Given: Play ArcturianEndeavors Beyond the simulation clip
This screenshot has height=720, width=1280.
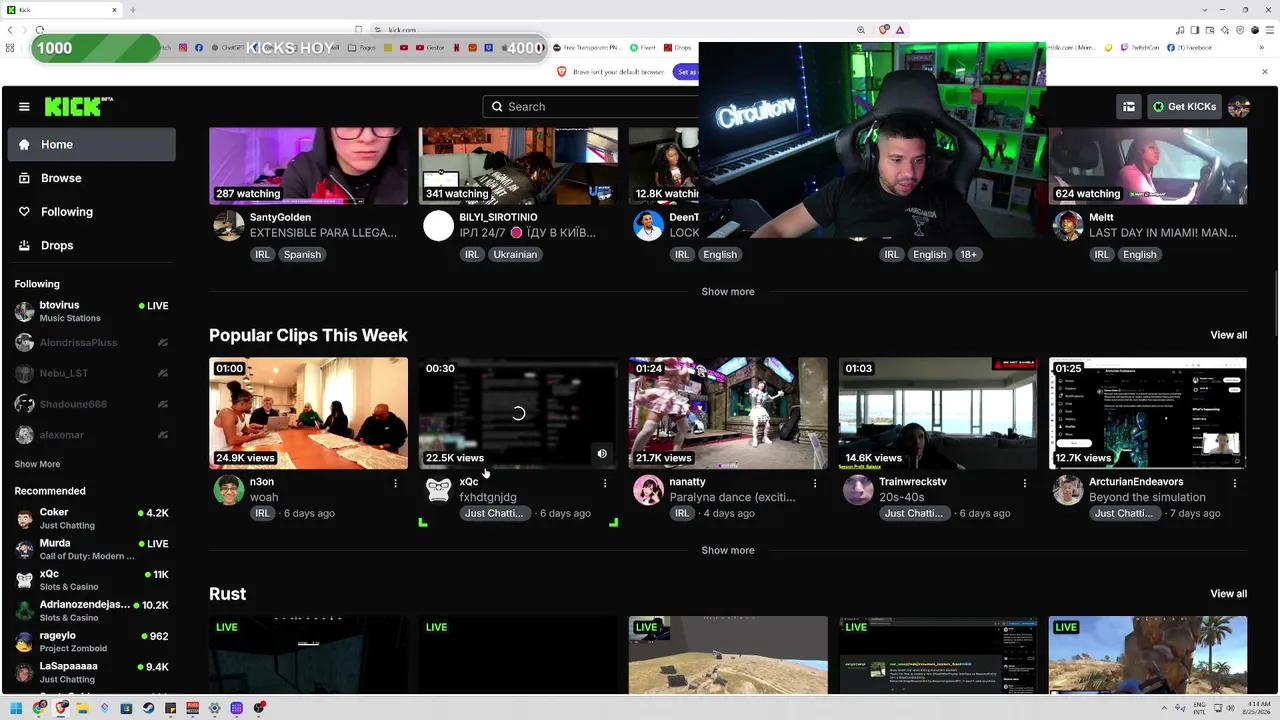Looking at the screenshot, I should coord(1148,413).
